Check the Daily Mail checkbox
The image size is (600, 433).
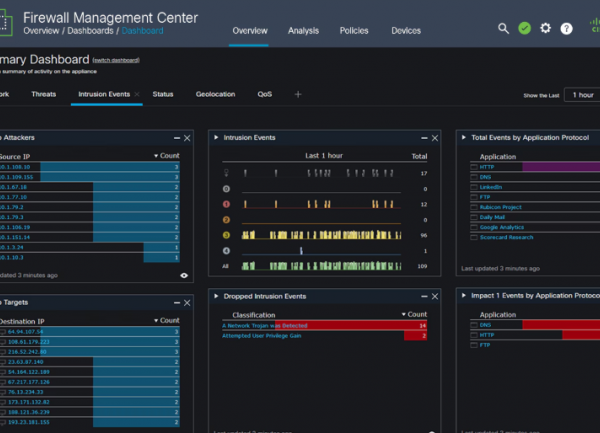click(x=474, y=217)
